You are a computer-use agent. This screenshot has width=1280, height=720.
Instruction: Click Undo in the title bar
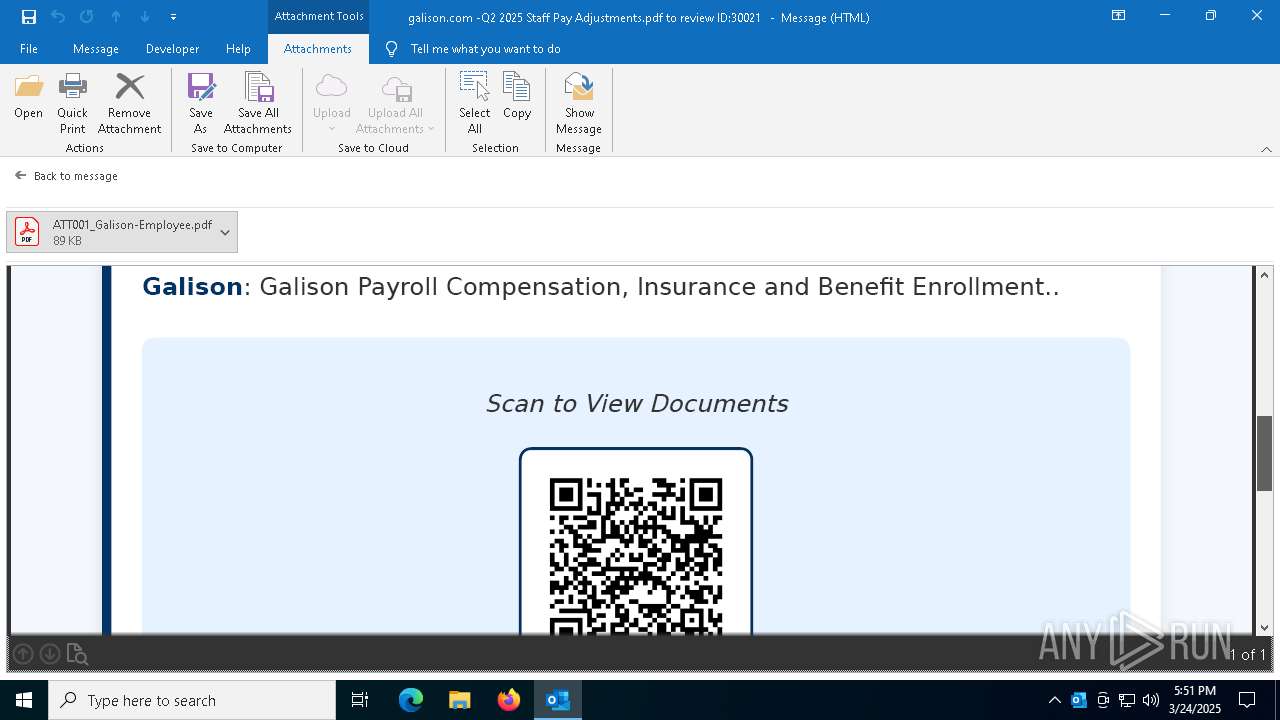pos(58,17)
